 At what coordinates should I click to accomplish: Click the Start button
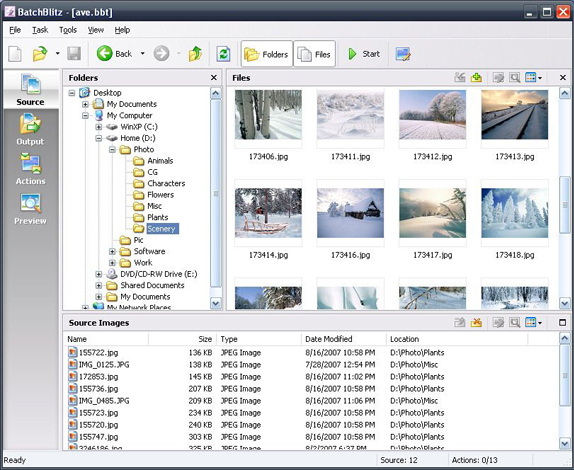(x=364, y=54)
